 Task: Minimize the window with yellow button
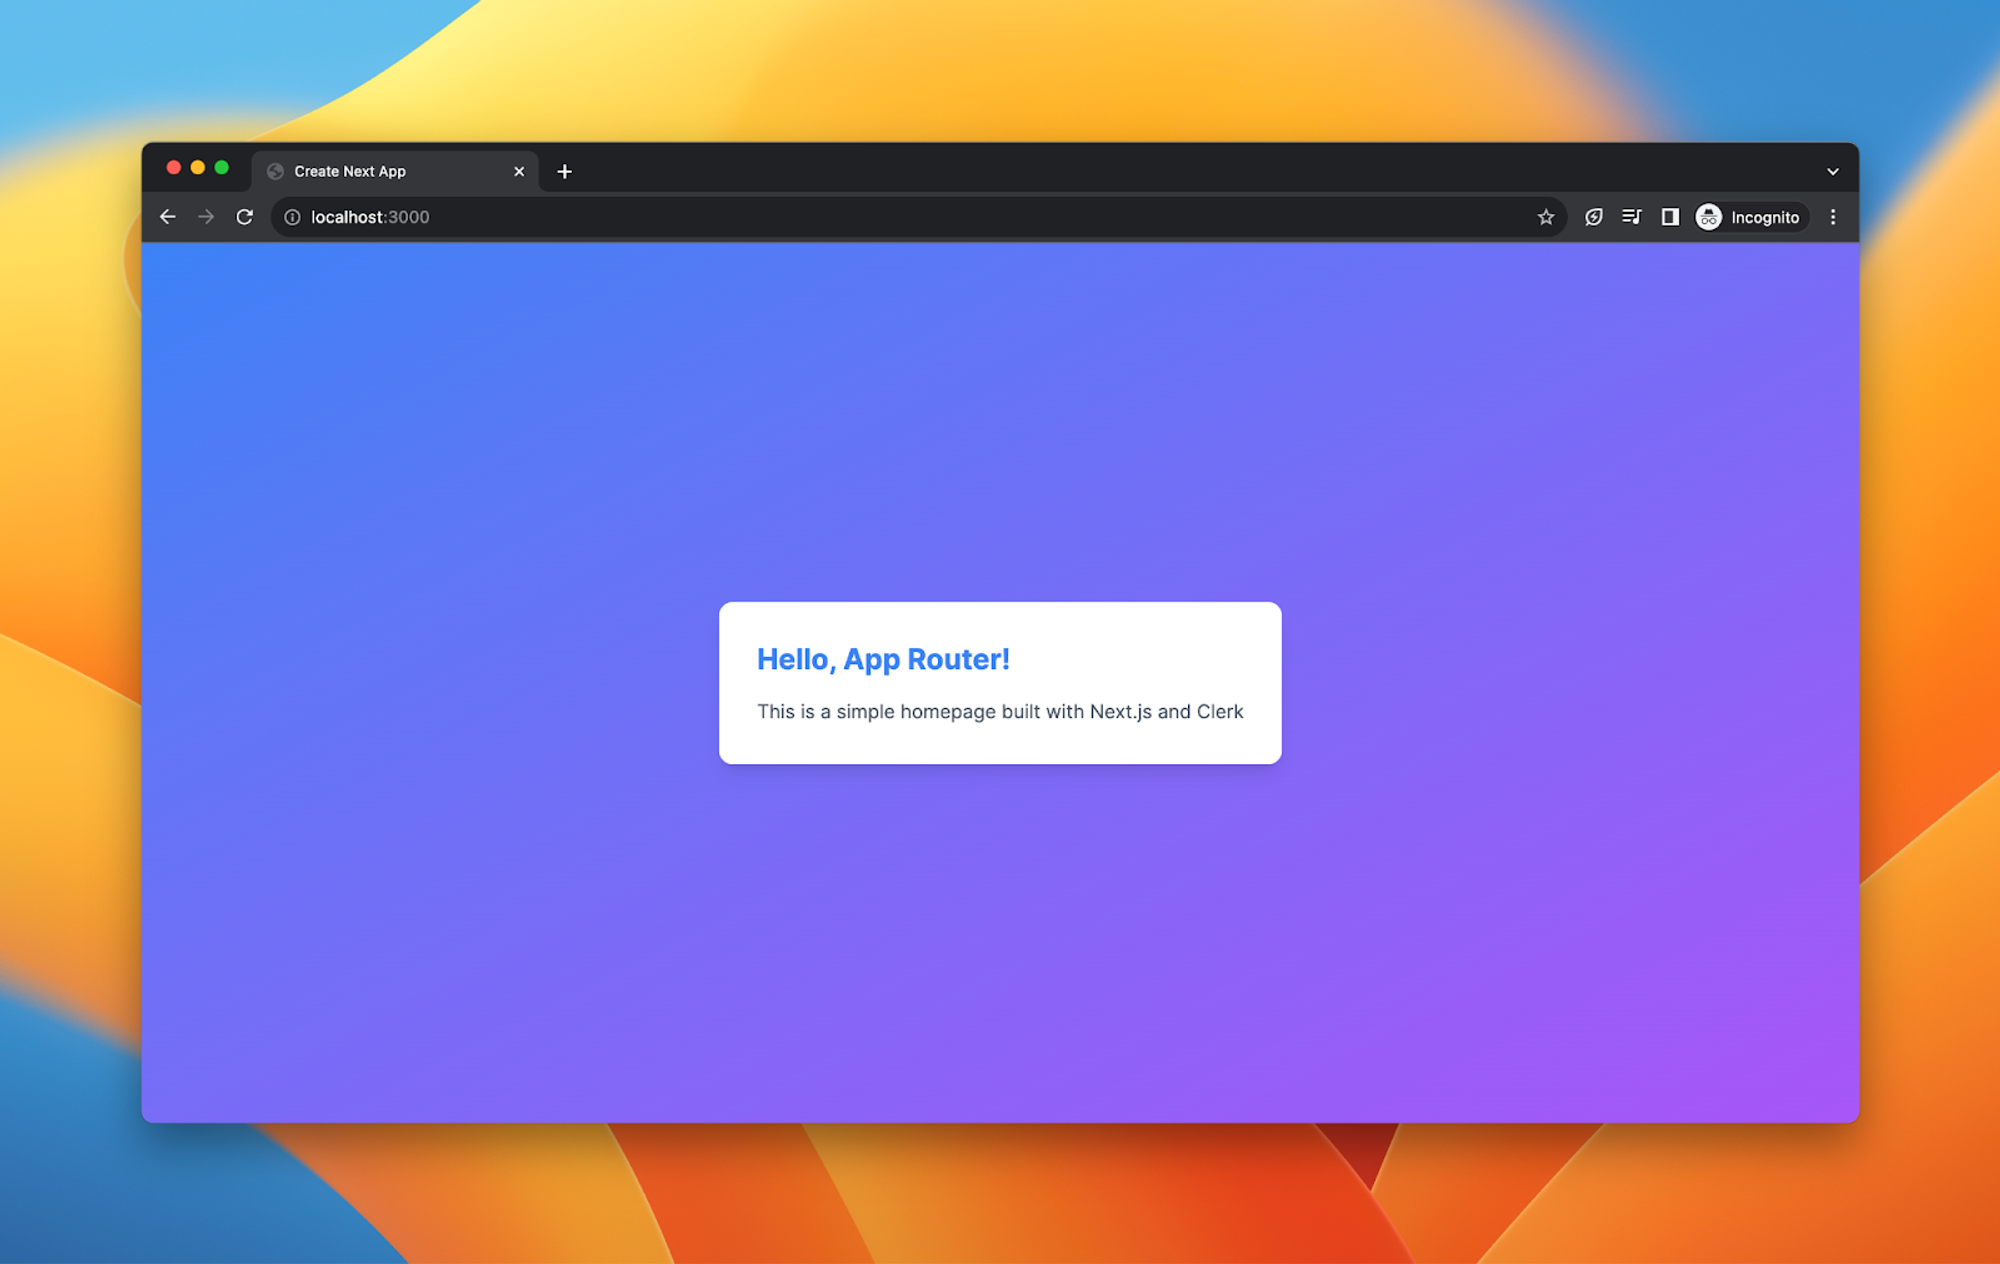197,168
